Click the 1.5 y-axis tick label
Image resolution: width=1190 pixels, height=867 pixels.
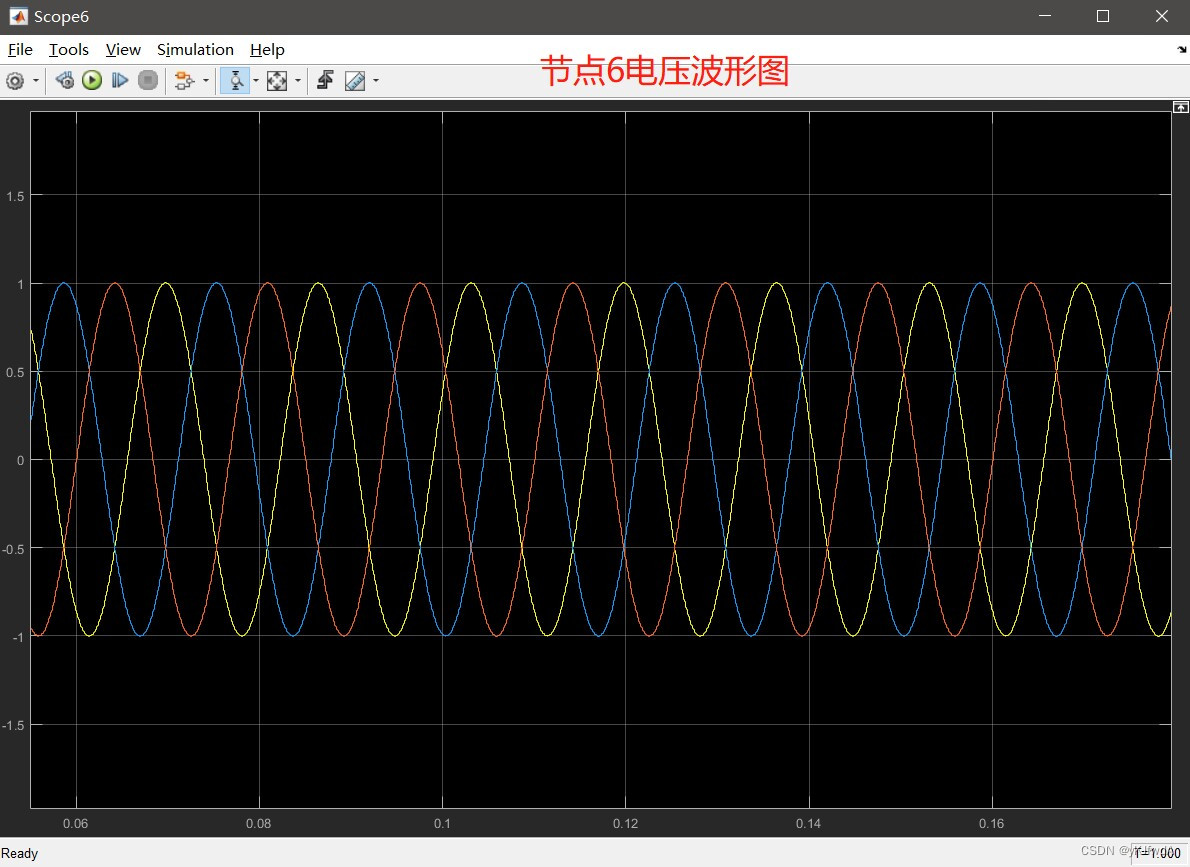pyautogui.click(x=15, y=197)
